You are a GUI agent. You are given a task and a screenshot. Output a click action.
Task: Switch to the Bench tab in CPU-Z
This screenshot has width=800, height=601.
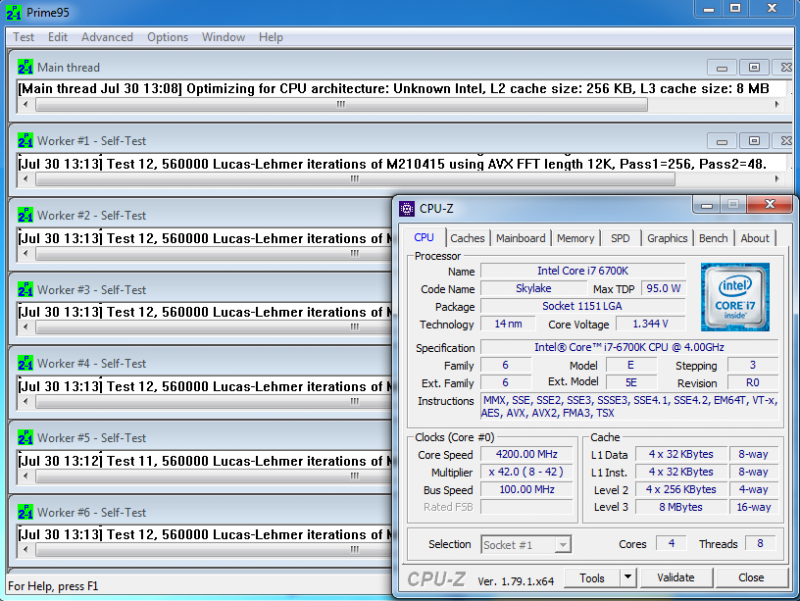point(713,238)
